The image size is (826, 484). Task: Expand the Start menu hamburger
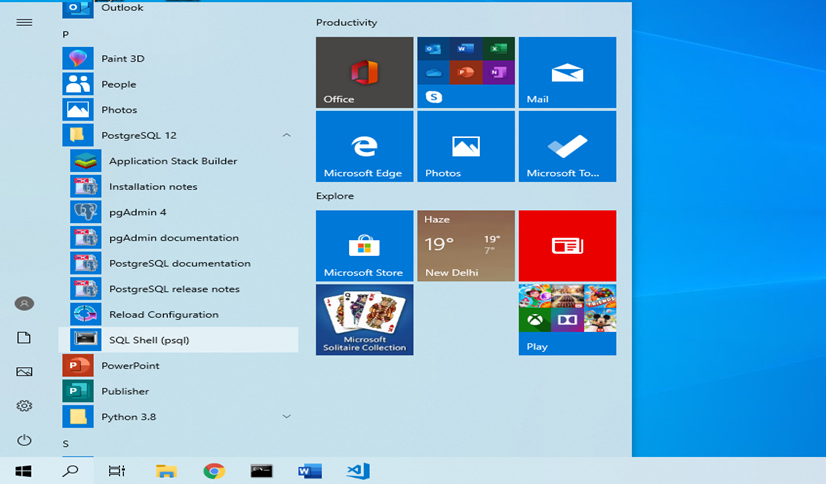[x=24, y=22]
